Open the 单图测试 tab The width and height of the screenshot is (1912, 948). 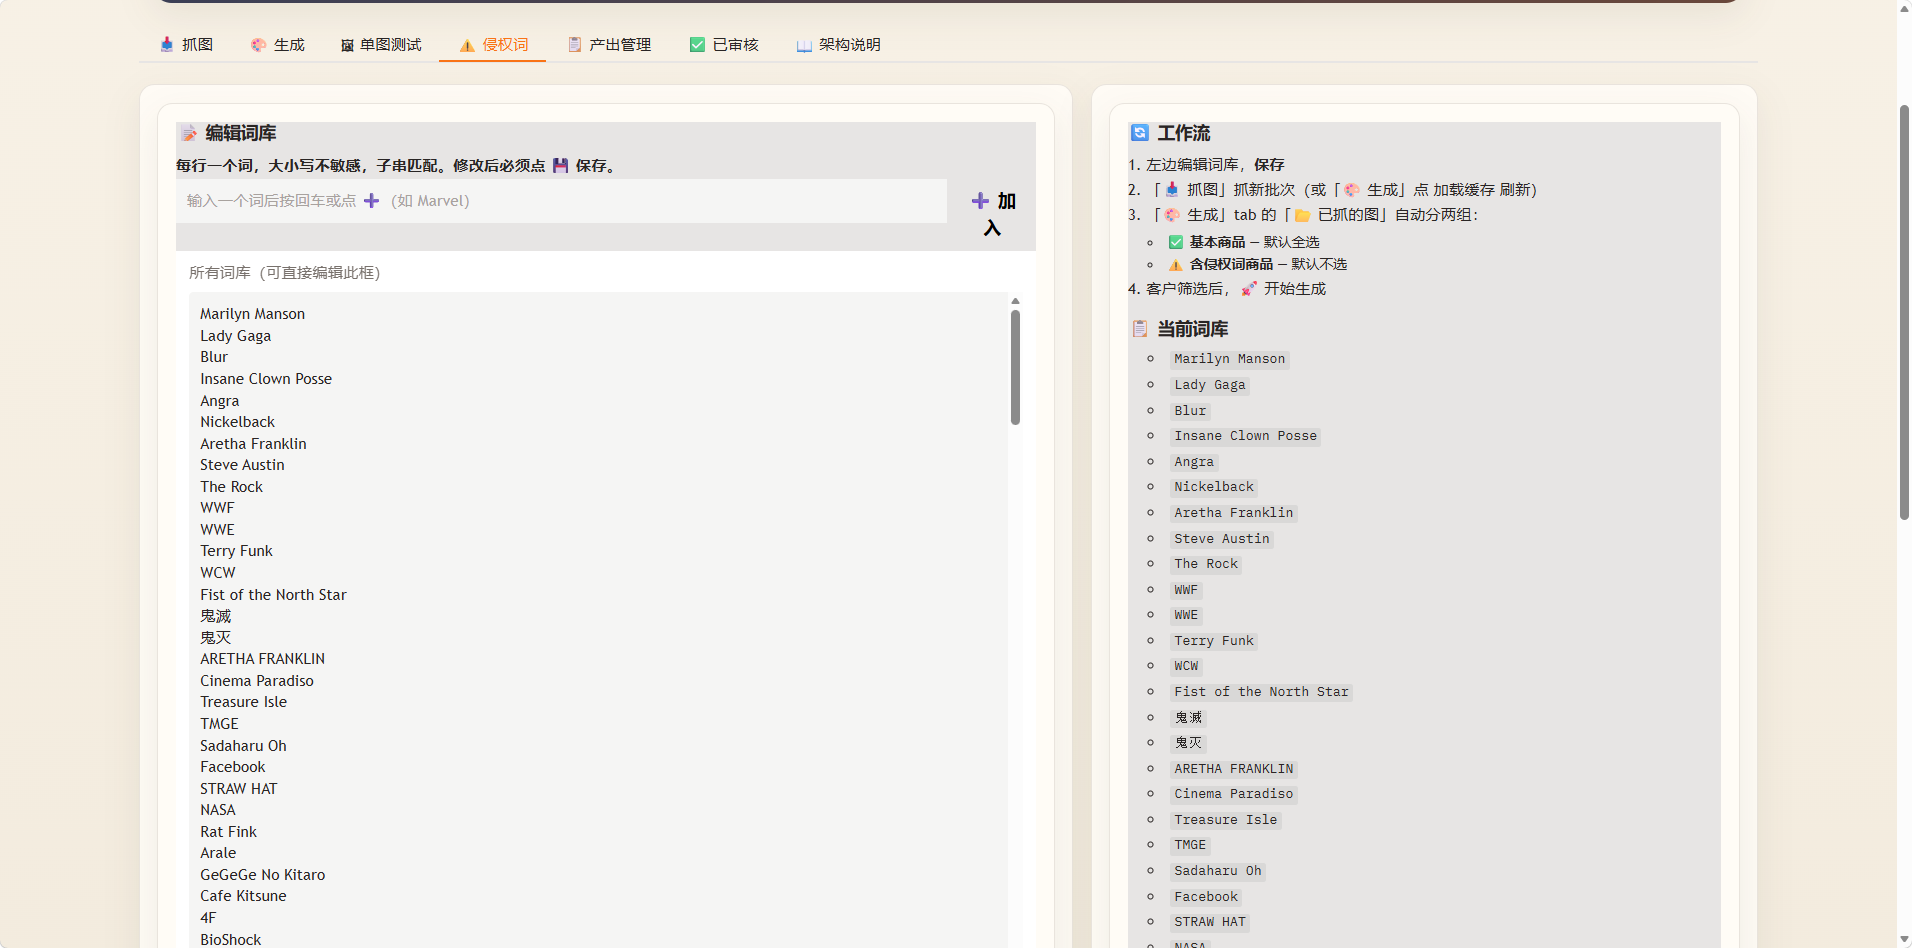click(381, 45)
